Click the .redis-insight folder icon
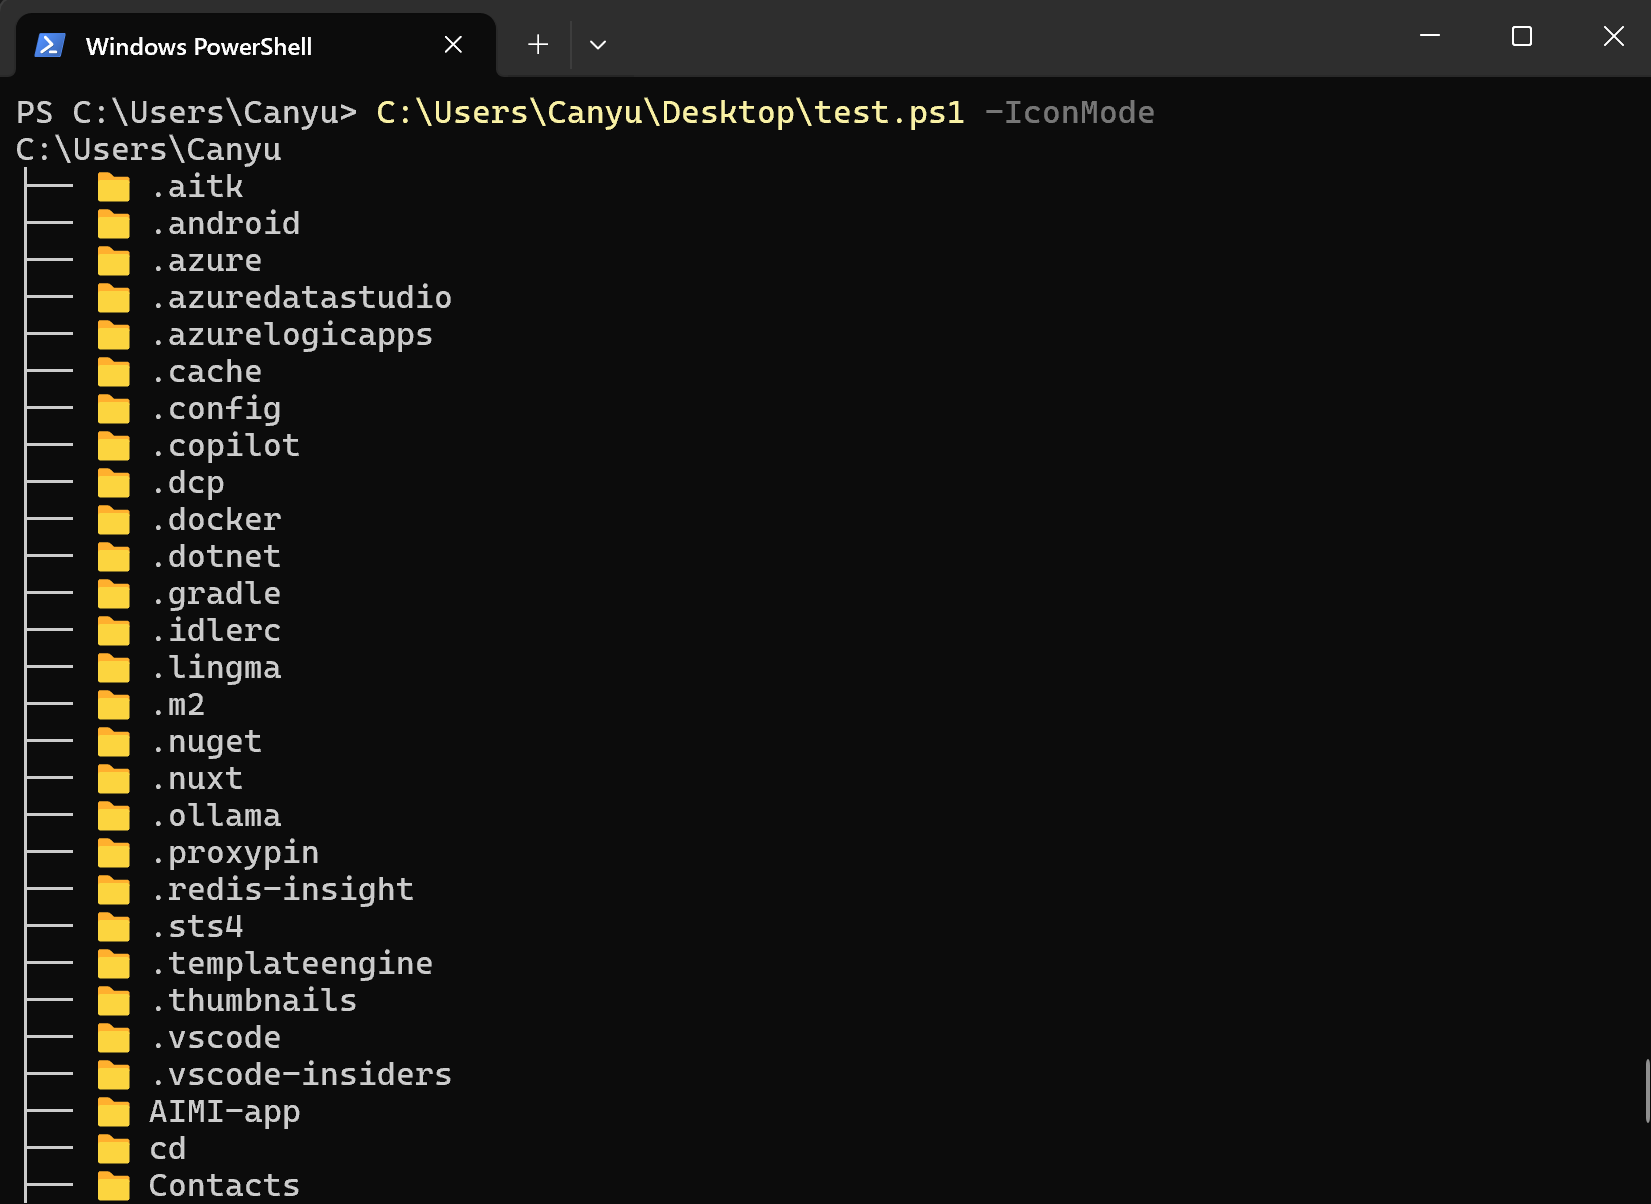 click(114, 891)
